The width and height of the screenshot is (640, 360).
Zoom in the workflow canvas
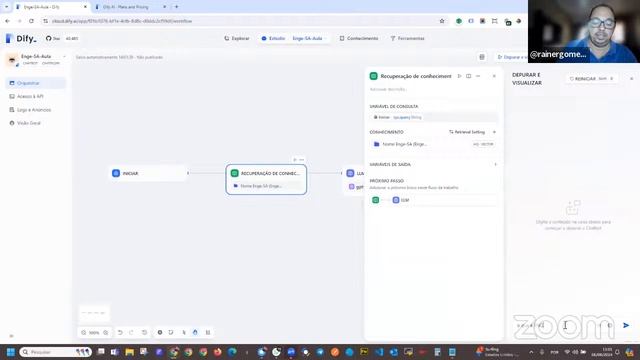pos(106,333)
